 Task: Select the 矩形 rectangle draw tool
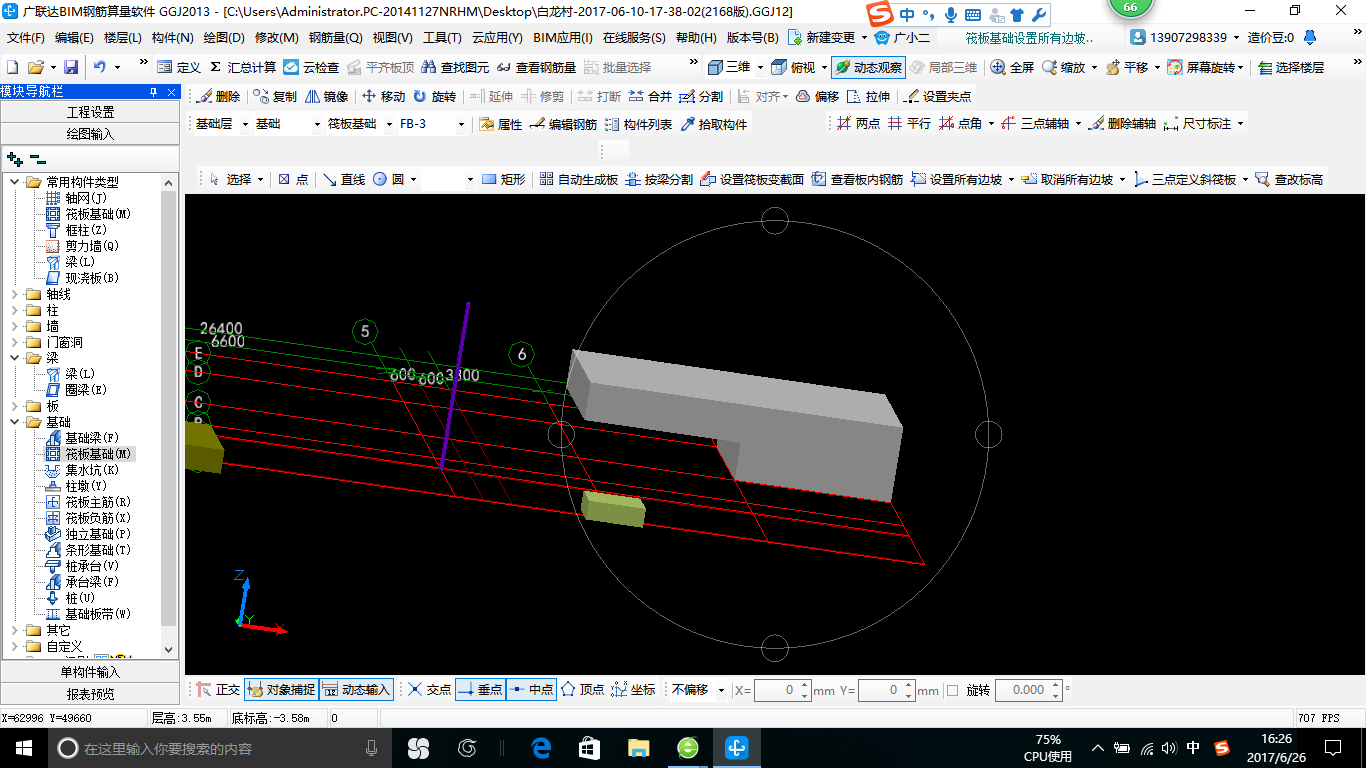[x=503, y=179]
